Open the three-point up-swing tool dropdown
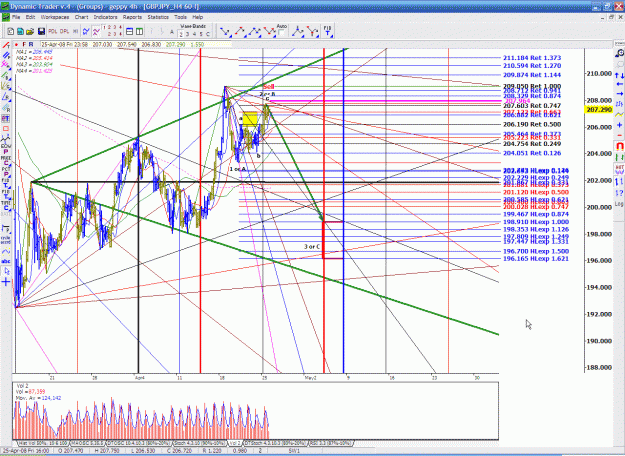This screenshot has width=625, height=456. point(255,31)
